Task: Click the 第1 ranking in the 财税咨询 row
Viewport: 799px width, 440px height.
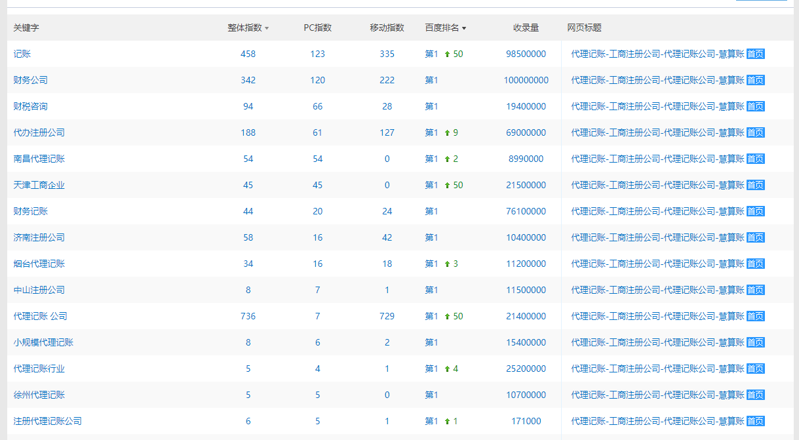Action: [x=432, y=107]
